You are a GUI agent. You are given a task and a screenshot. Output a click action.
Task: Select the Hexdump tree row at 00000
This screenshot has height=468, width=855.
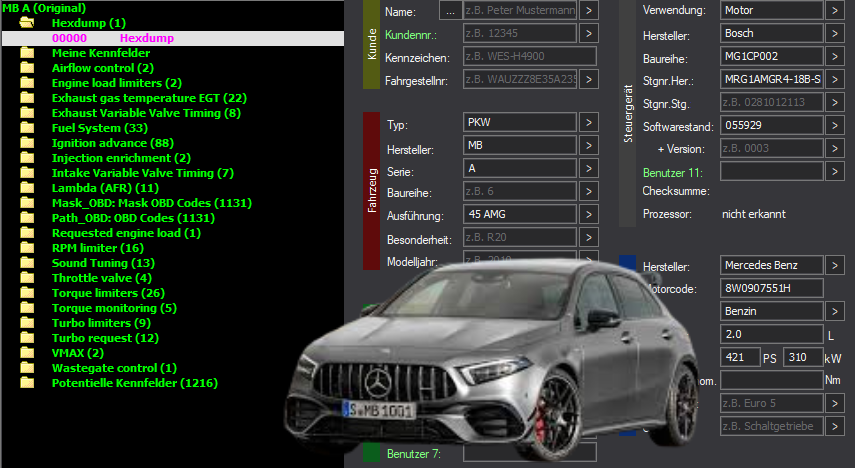coord(172,38)
